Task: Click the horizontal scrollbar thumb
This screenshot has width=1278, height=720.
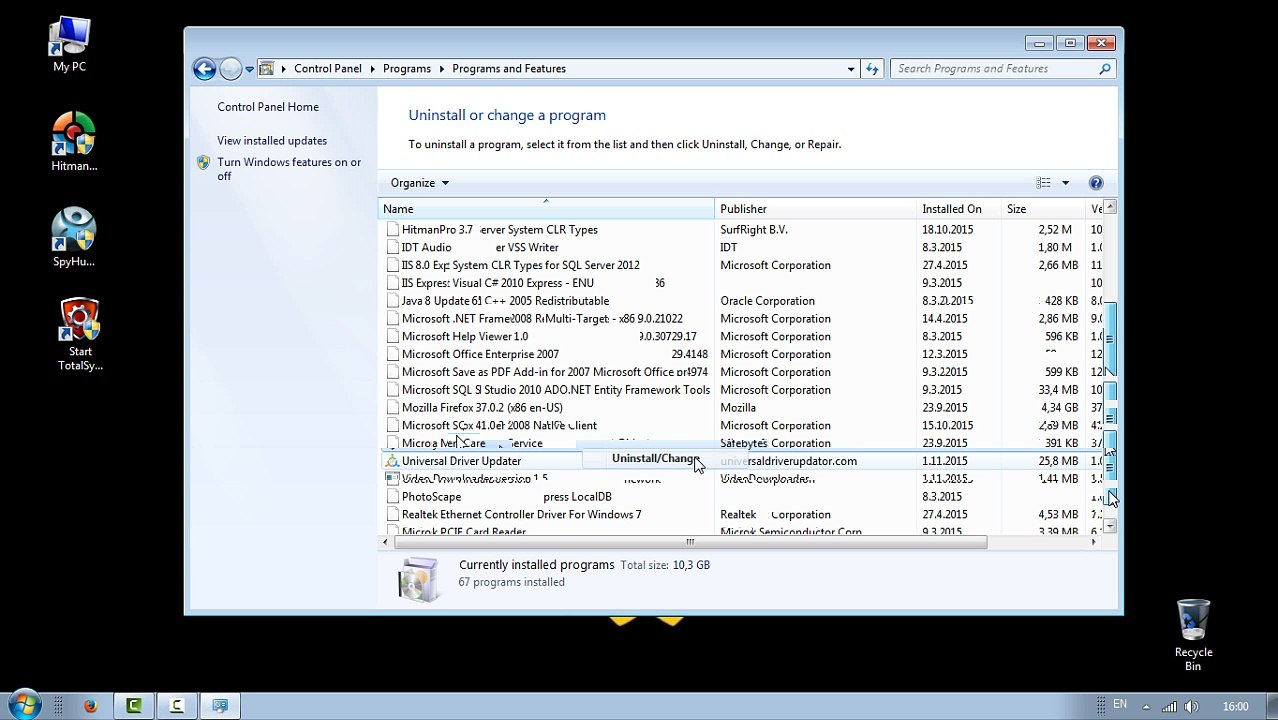Action: coord(691,542)
